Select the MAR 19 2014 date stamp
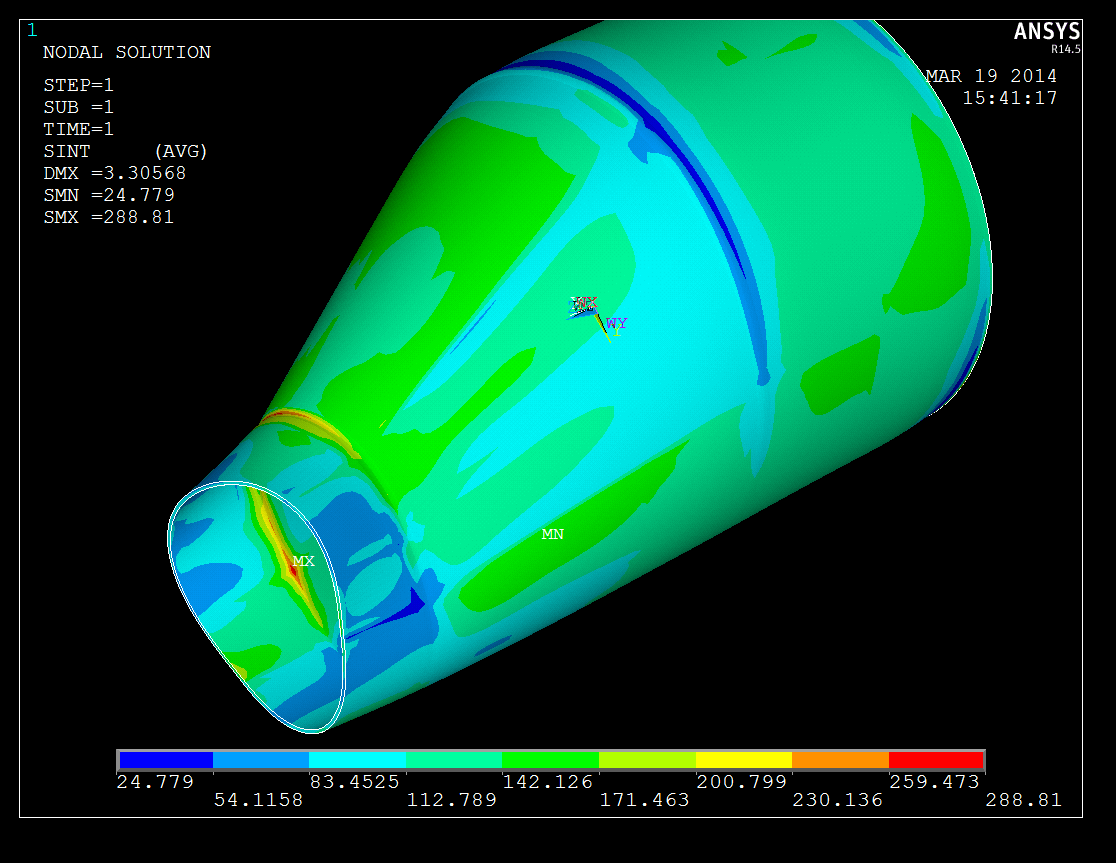Screen dimensions: 1116x863 tap(991, 76)
